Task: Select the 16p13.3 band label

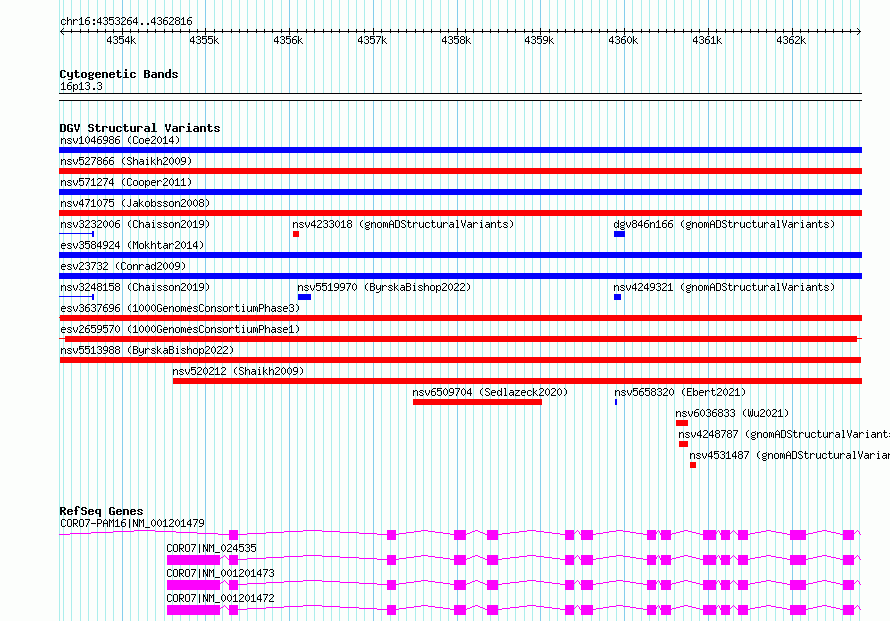Action: 81,86
